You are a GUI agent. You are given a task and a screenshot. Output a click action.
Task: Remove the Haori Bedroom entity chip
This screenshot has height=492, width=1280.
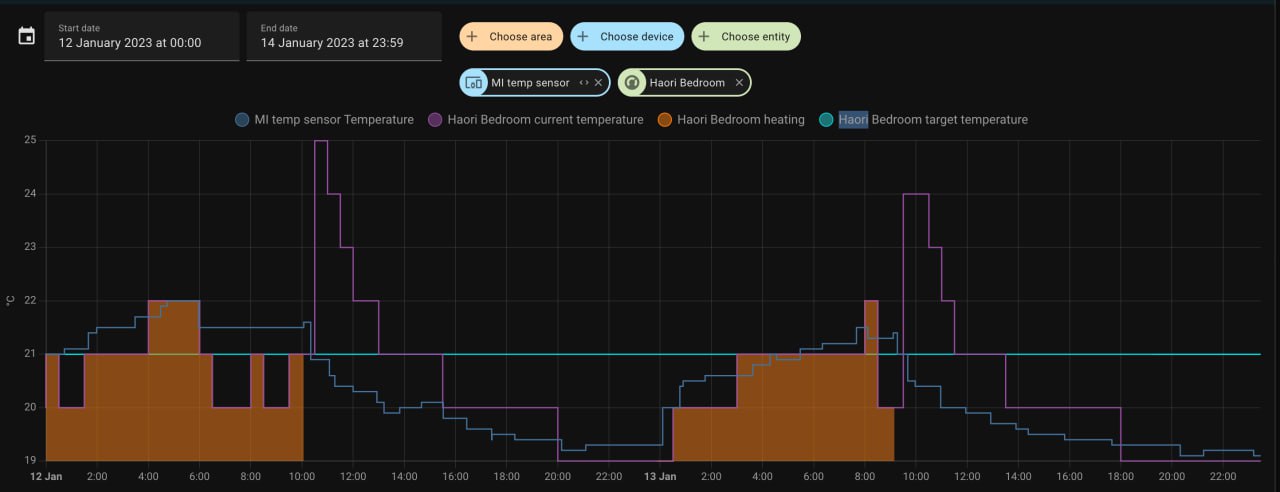click(739, 83)
